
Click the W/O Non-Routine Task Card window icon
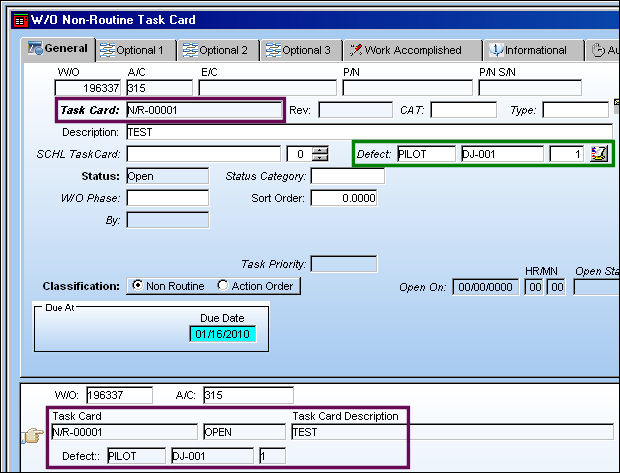tap(20, 20)
